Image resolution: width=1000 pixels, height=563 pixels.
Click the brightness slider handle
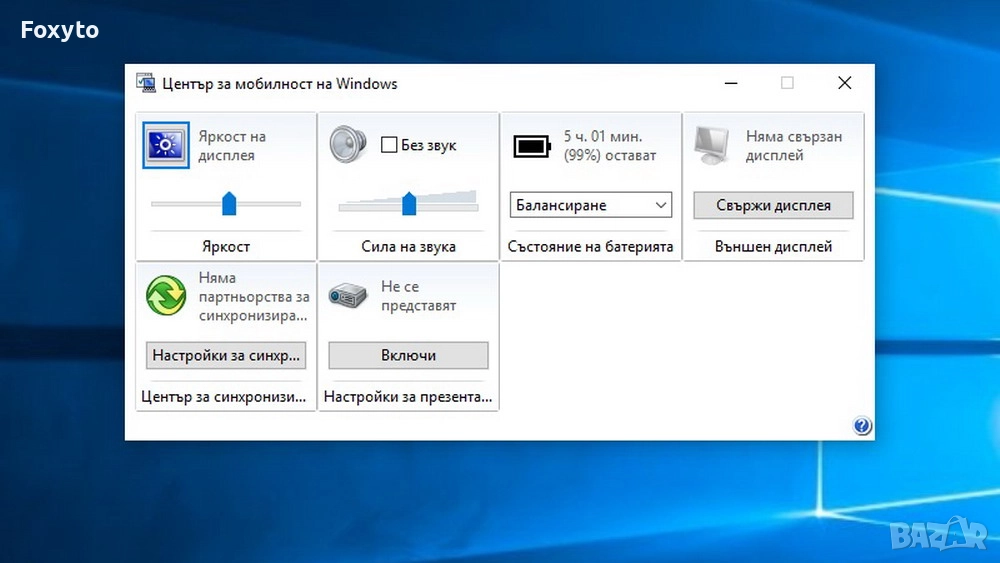pos(229,204)
